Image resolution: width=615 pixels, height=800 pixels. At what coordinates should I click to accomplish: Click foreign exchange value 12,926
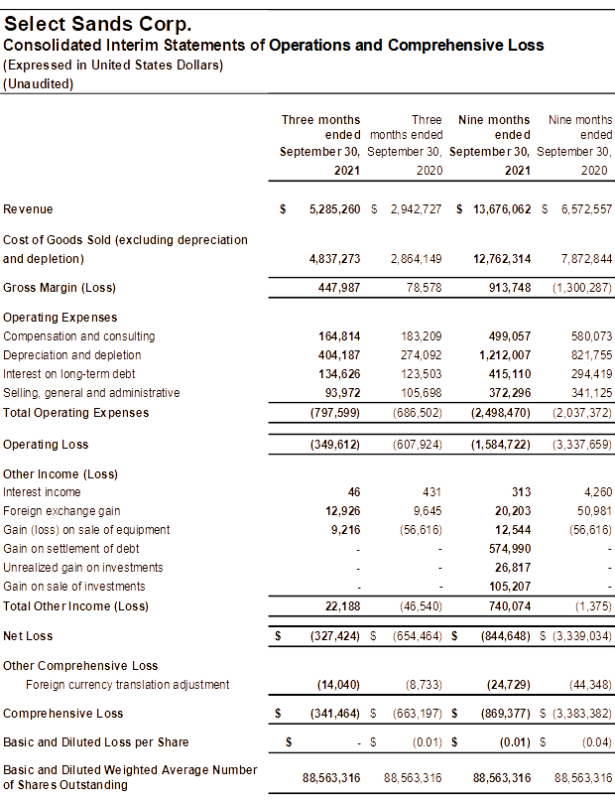342,511
